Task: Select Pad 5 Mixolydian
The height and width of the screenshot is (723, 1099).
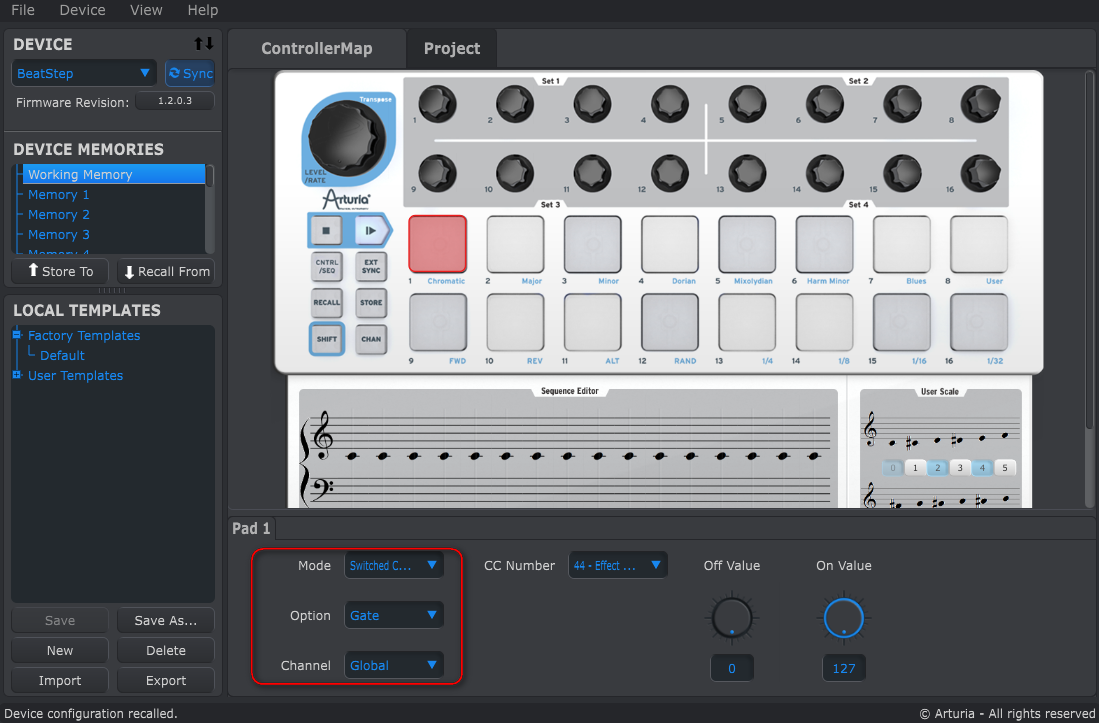Action: (x=747, y=244)
